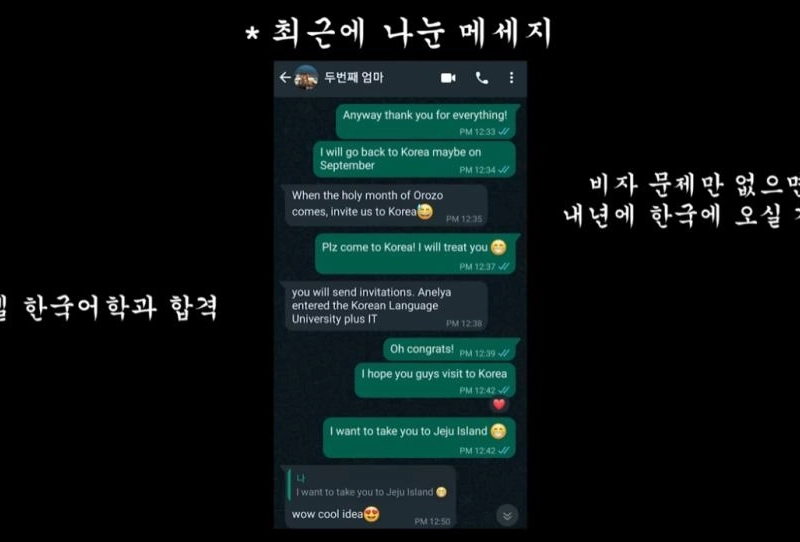The image size is (800, 542).
Task: Select the 'I hope you guys visit to Korea' message
Action: [x=435, y=381]
